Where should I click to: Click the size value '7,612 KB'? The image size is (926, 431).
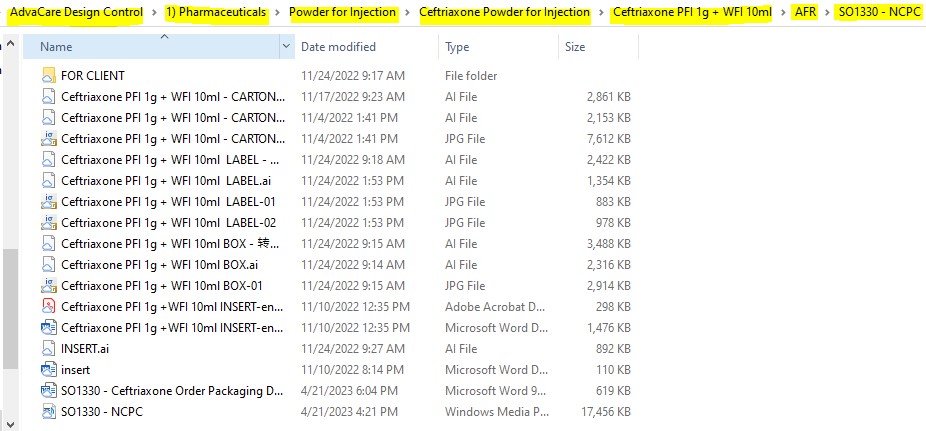pos(609,139)
